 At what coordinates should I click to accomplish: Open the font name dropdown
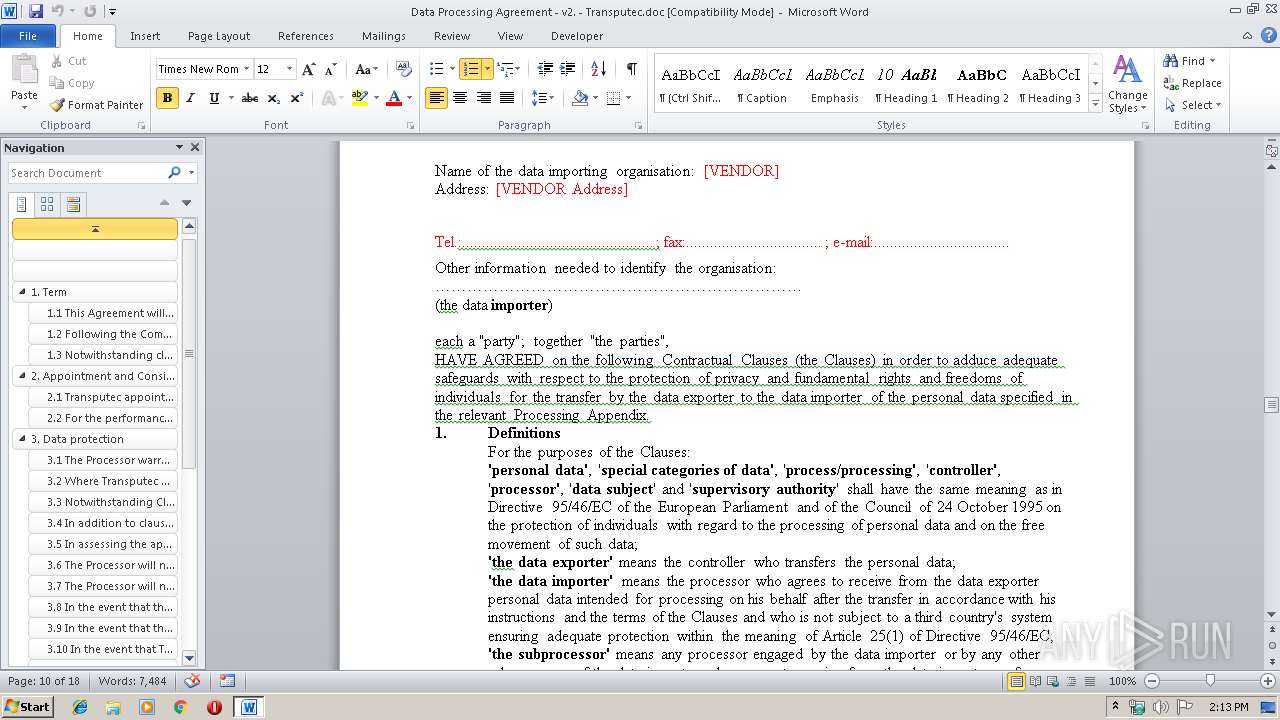point(247,69)
